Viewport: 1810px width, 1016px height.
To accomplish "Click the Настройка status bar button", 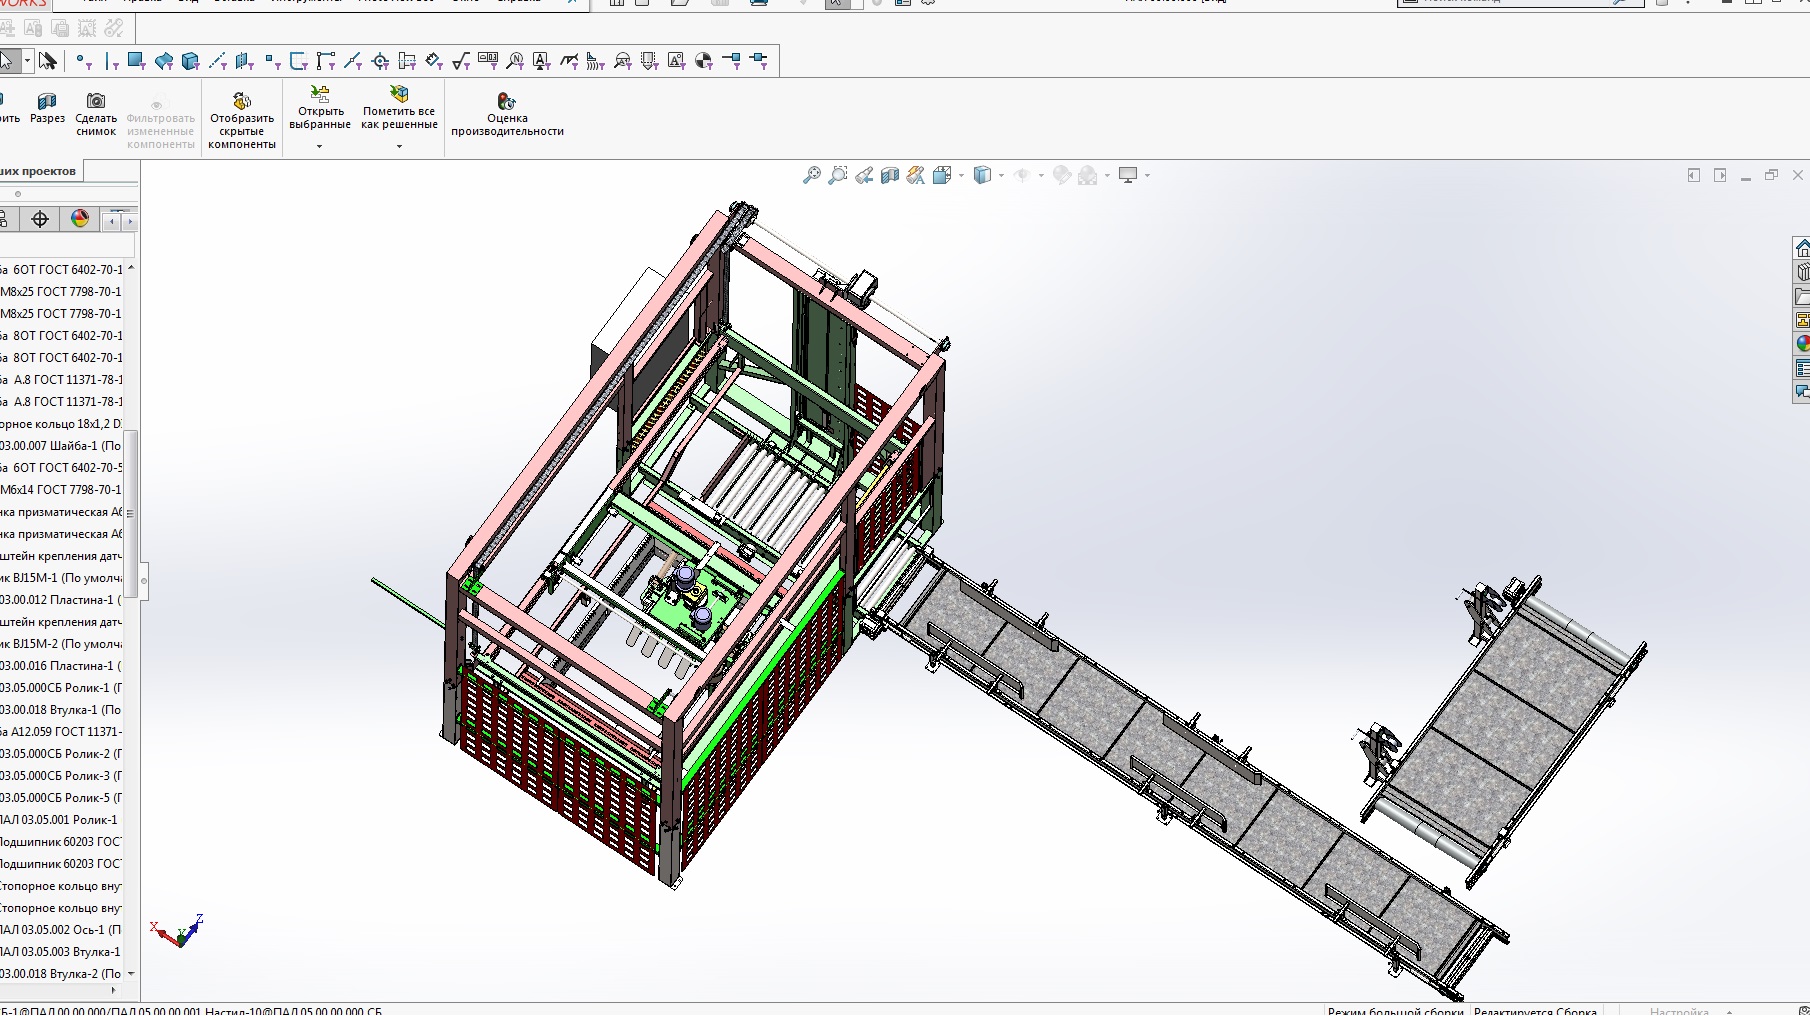I will pyautogui.click(x=1679, y=1011).
